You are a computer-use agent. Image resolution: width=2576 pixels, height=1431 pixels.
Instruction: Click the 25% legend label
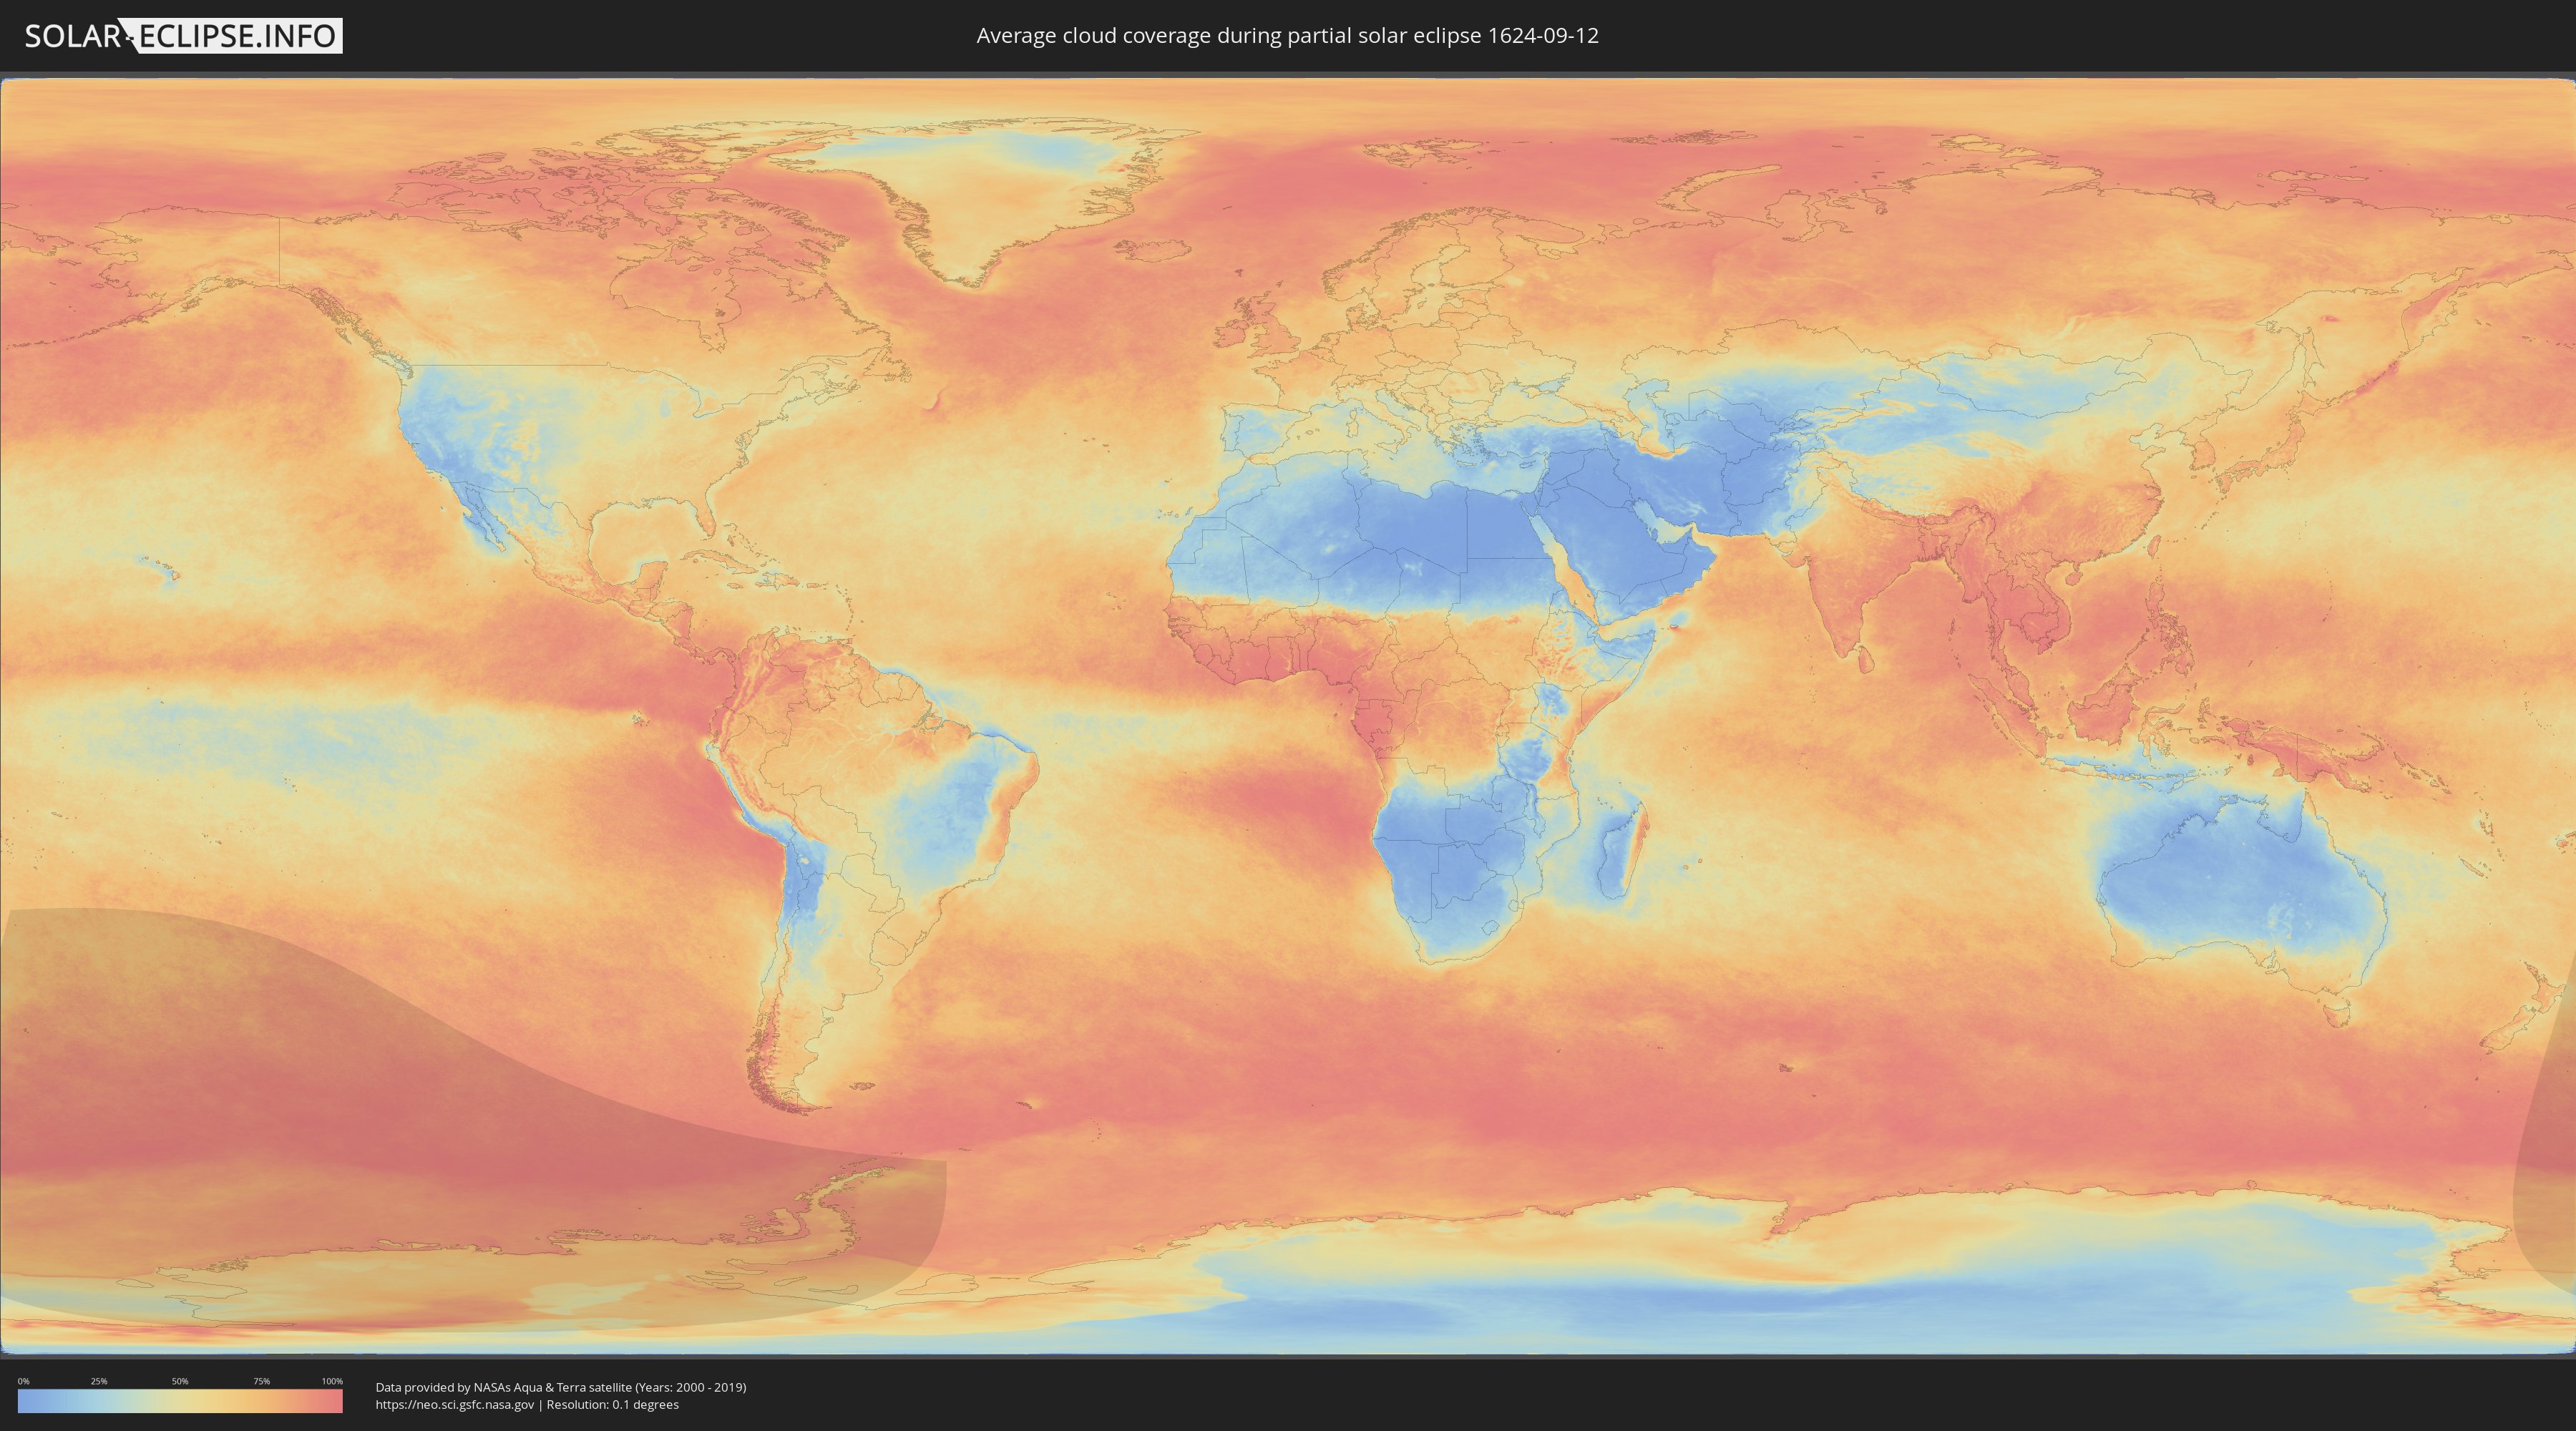[99, 1381]
